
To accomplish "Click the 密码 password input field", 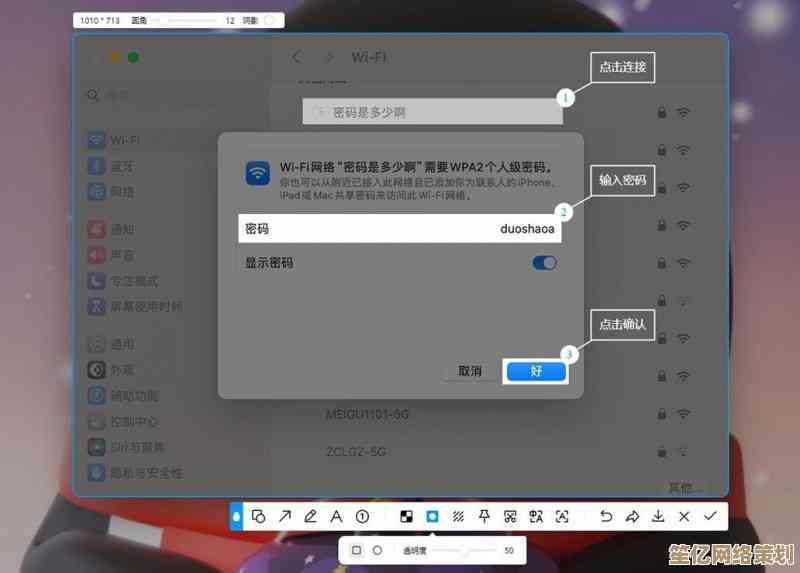I will coord(400,229).
